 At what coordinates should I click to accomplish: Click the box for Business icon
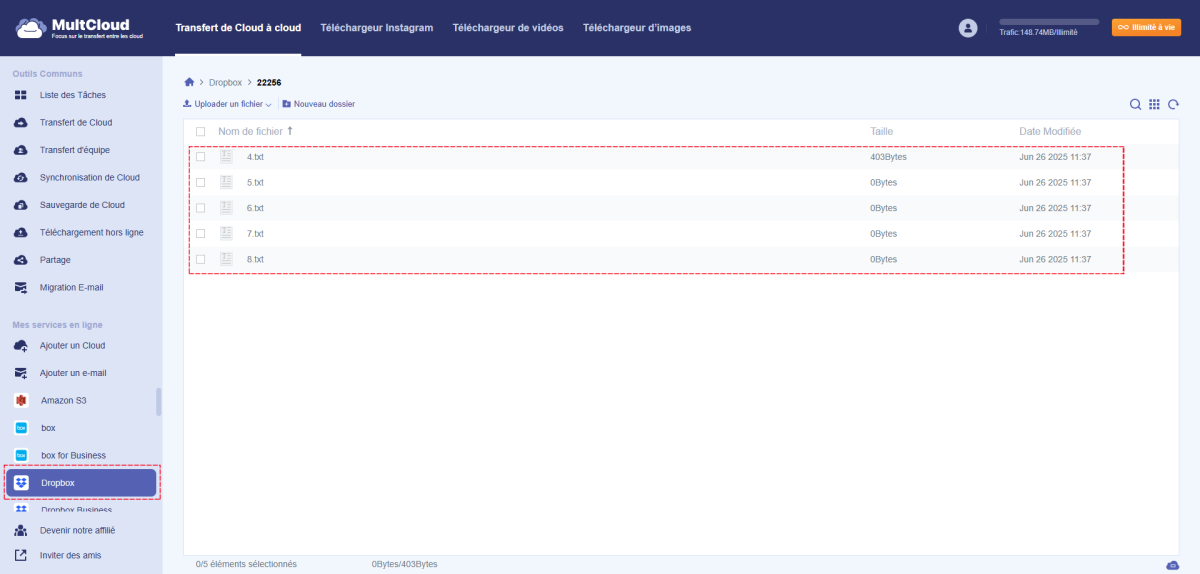click(x=21, y=455)
